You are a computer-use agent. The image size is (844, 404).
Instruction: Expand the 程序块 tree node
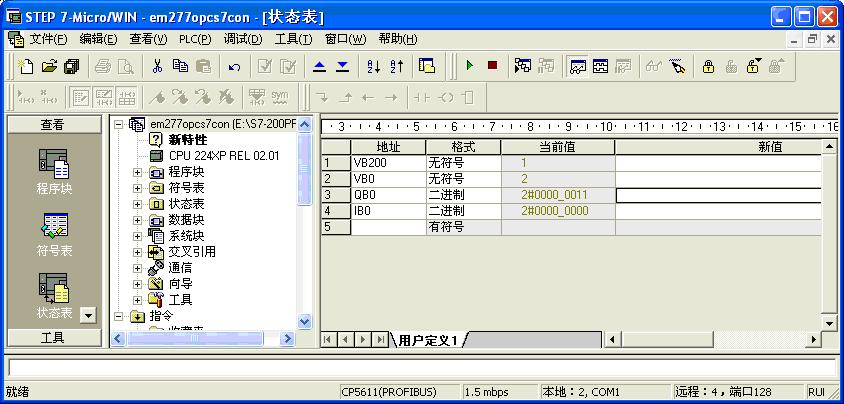137,173
